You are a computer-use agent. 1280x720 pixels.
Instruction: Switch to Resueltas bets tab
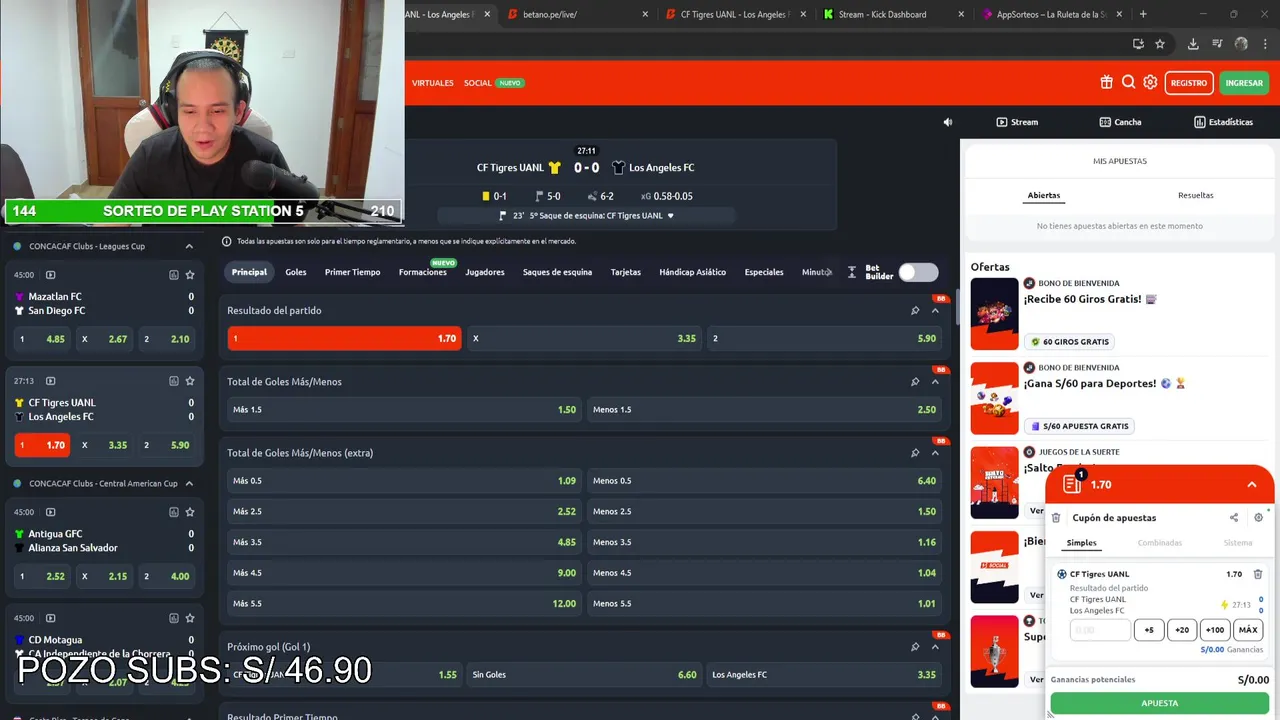point(1195,195)
